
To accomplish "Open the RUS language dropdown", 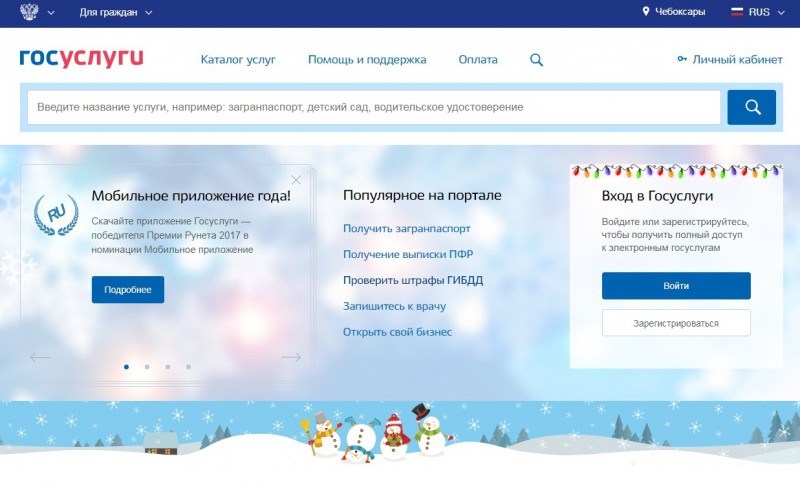I will [x=758, y=12].
